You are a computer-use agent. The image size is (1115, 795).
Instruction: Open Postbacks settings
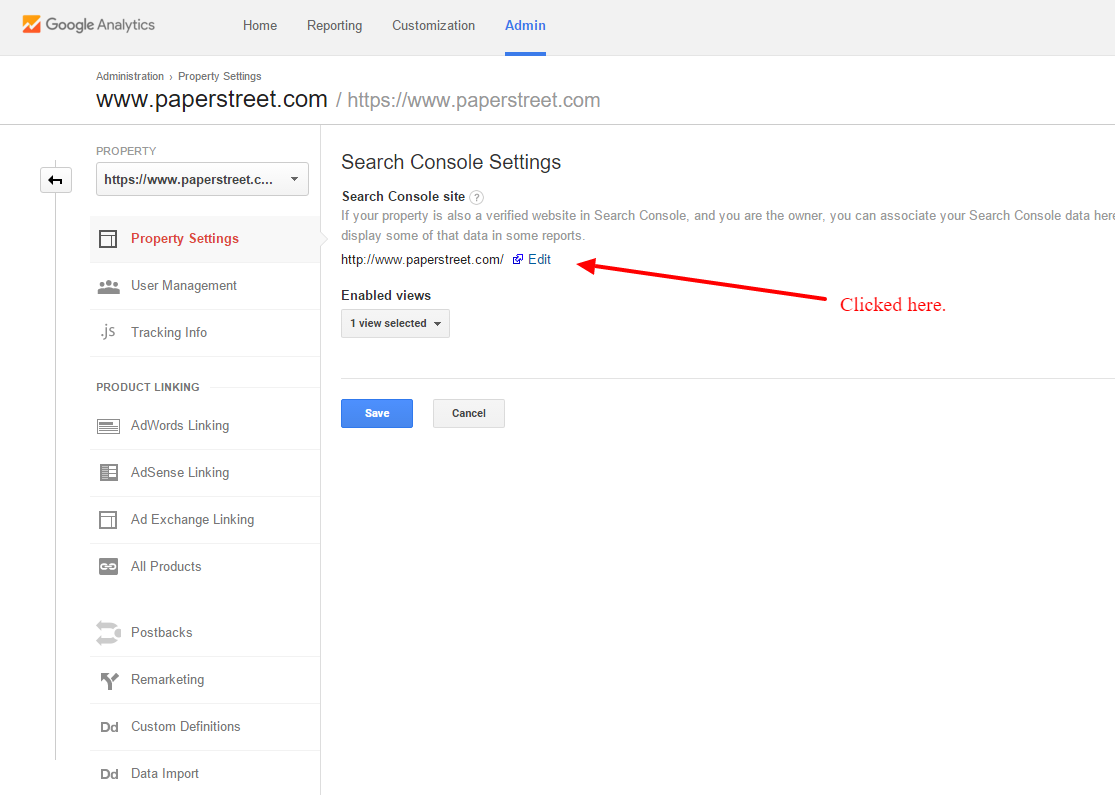tap(205, 633)
